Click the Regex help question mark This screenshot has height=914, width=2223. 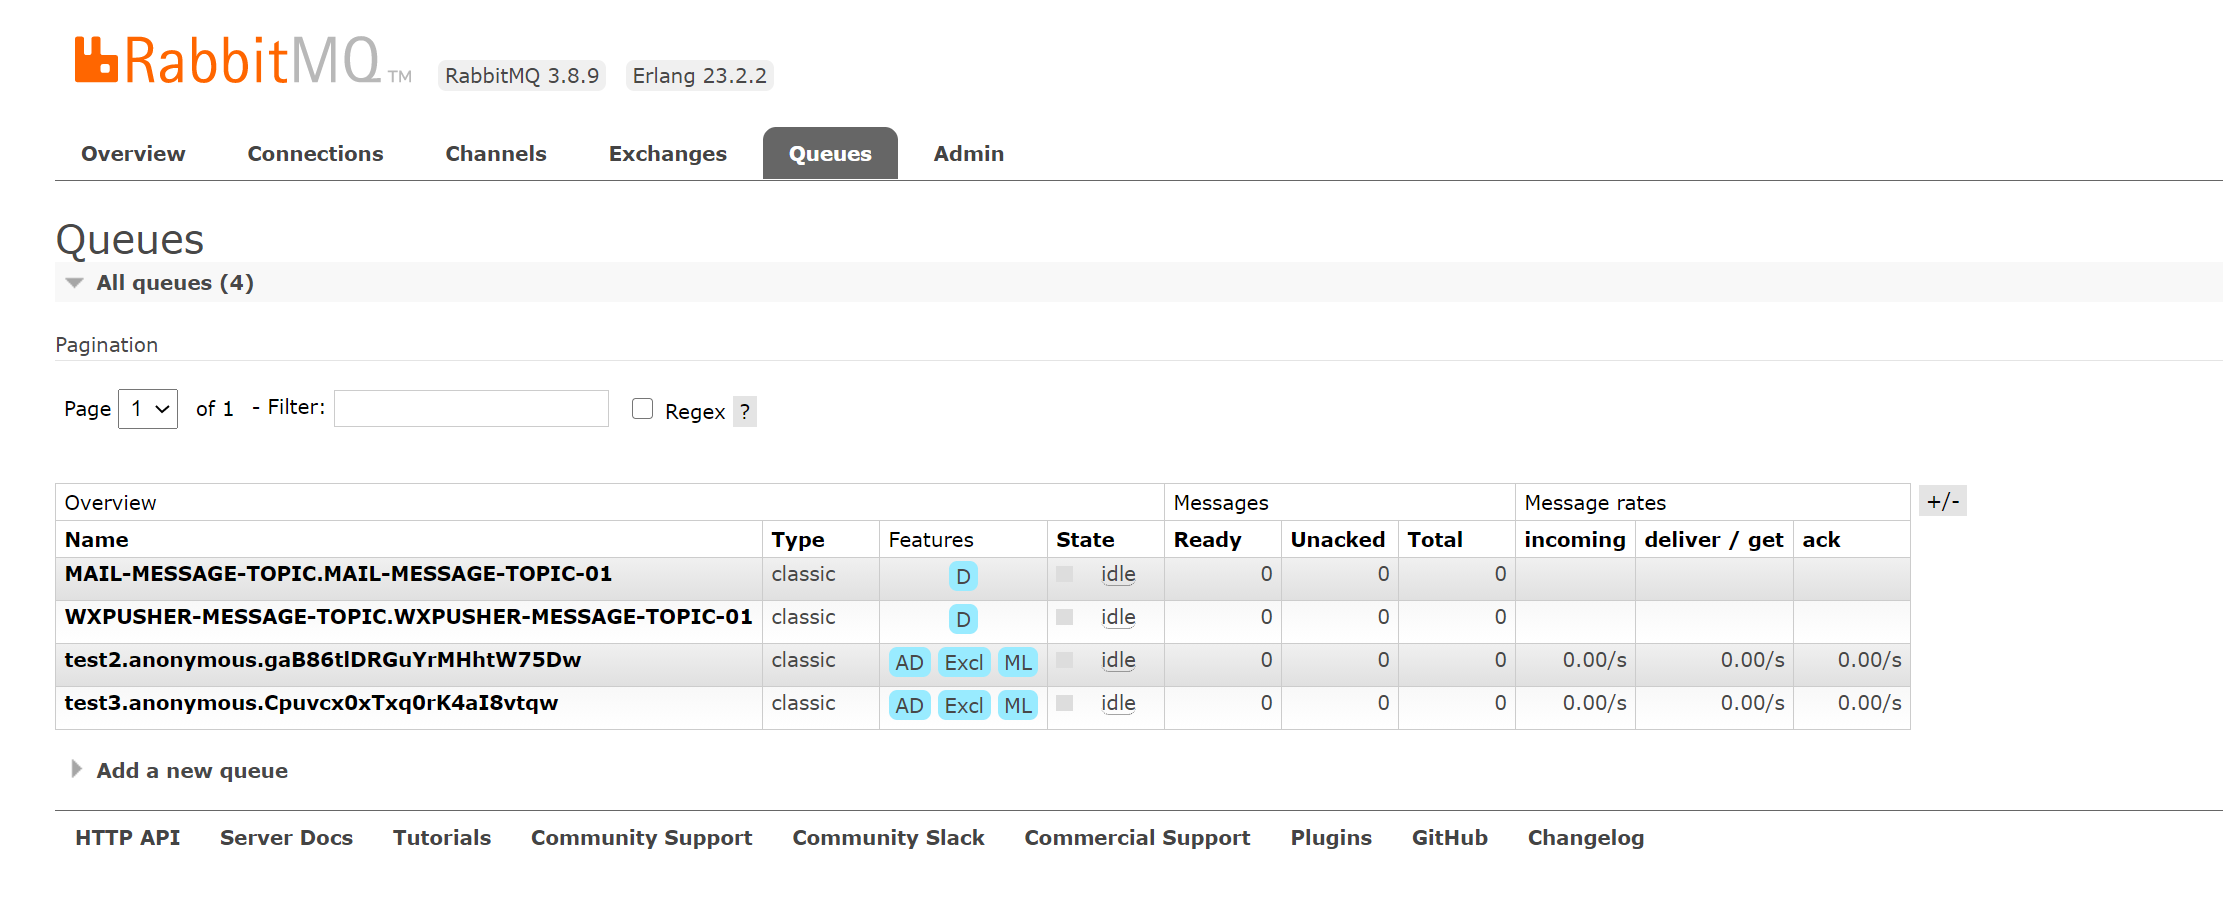(744, 411)
